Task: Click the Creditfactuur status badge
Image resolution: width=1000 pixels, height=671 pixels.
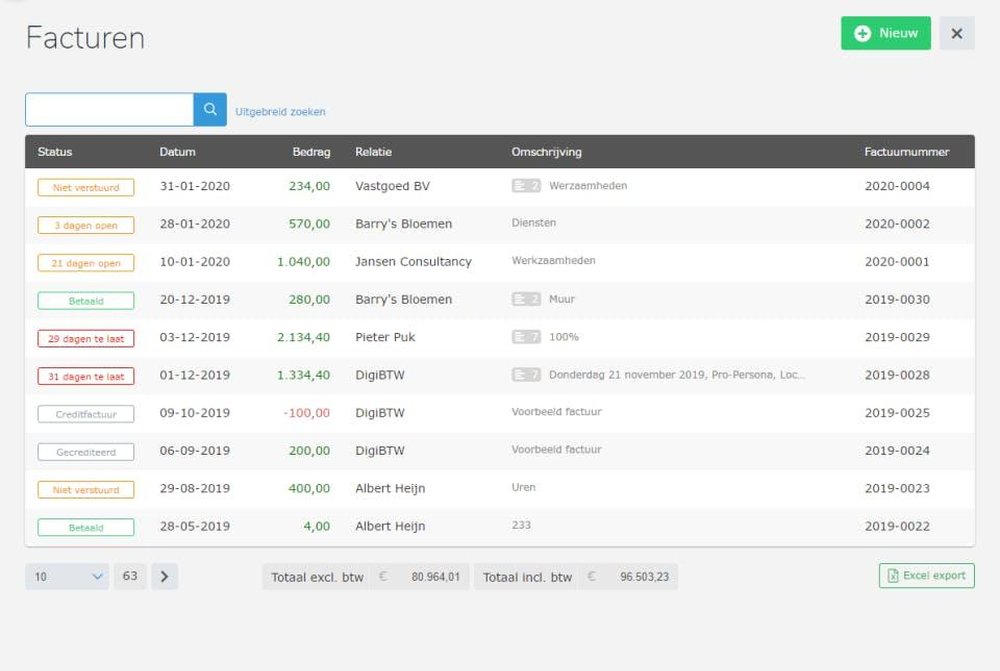Action: 86,414
